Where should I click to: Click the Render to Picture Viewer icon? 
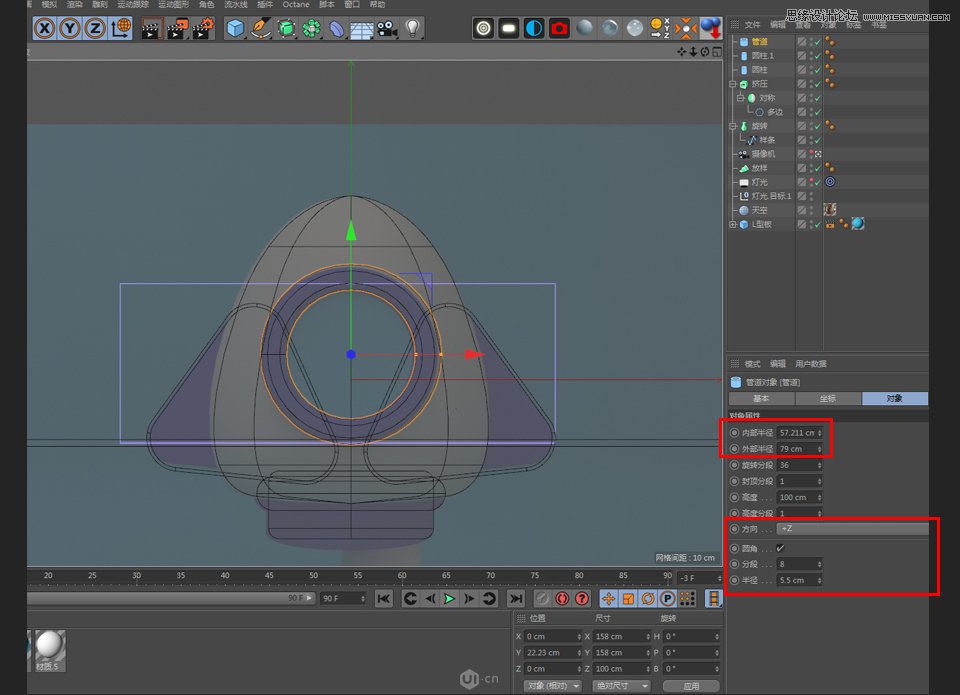pos(176,28)
